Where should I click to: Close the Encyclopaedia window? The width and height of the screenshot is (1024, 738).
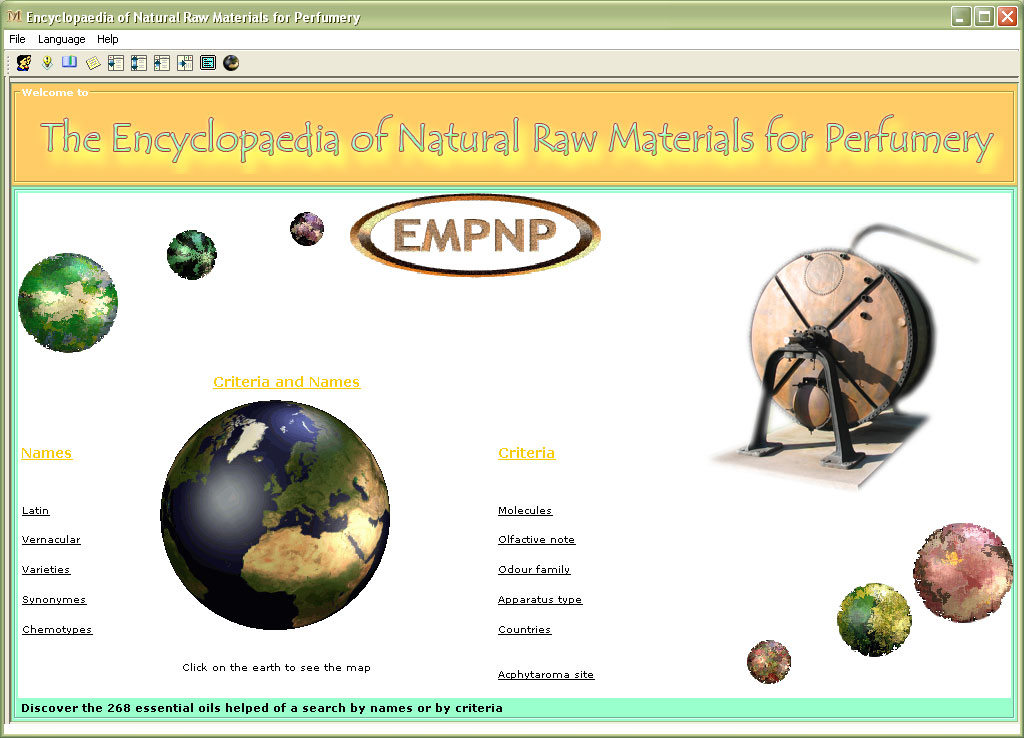[x=1007, y=16]
